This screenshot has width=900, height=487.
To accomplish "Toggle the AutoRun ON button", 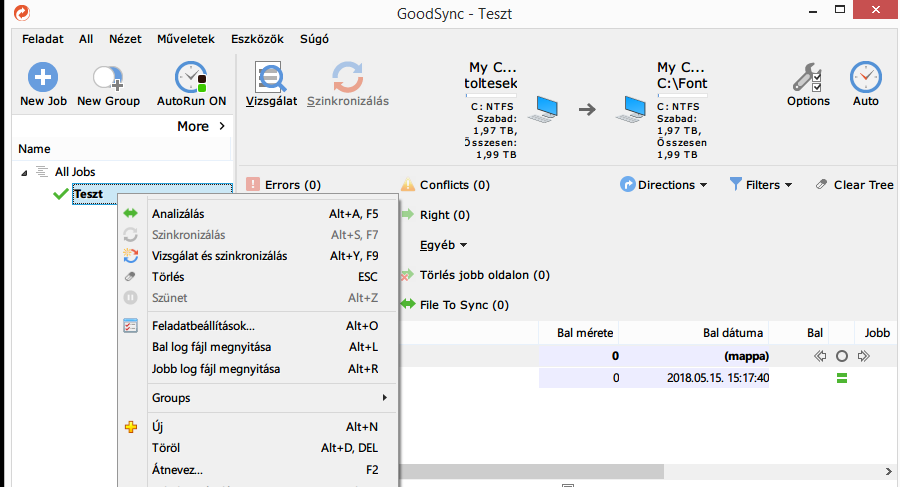I will (x=190, y=77).
